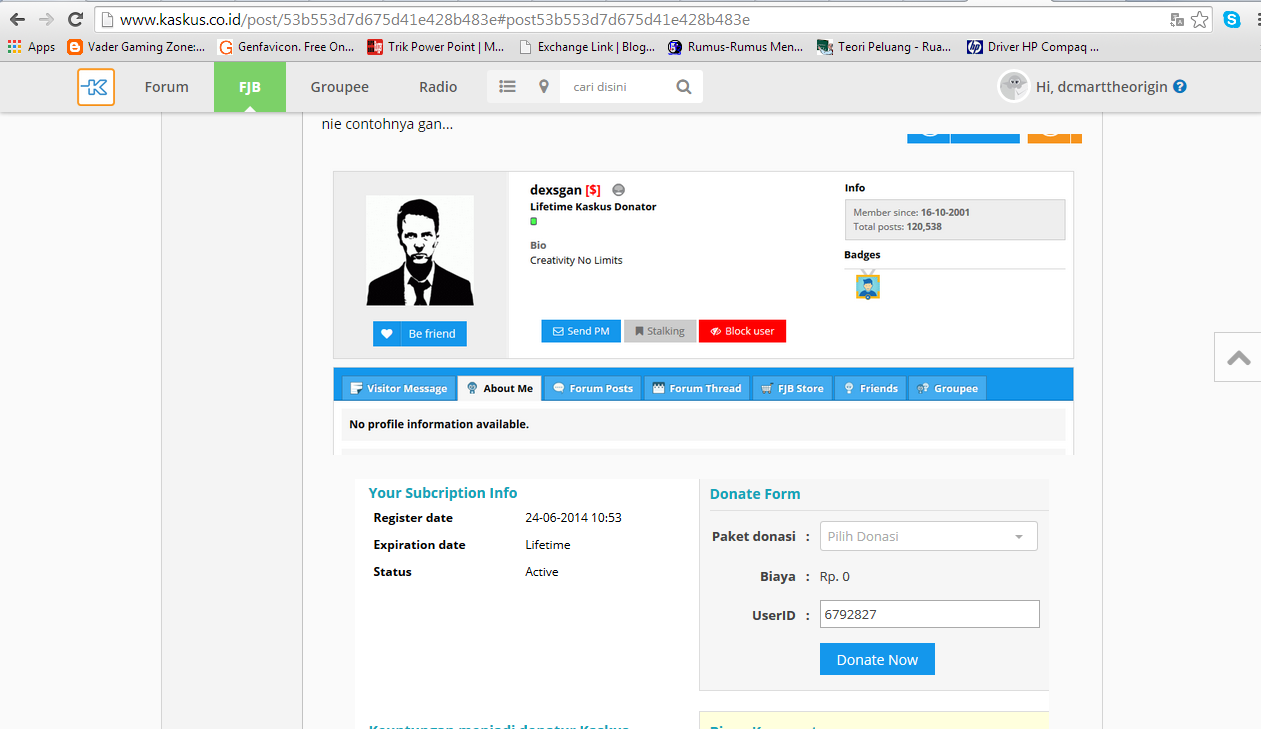Click register date value 24-06-2014 10:53
1261x729 pixels.
[x=573, y=518]
